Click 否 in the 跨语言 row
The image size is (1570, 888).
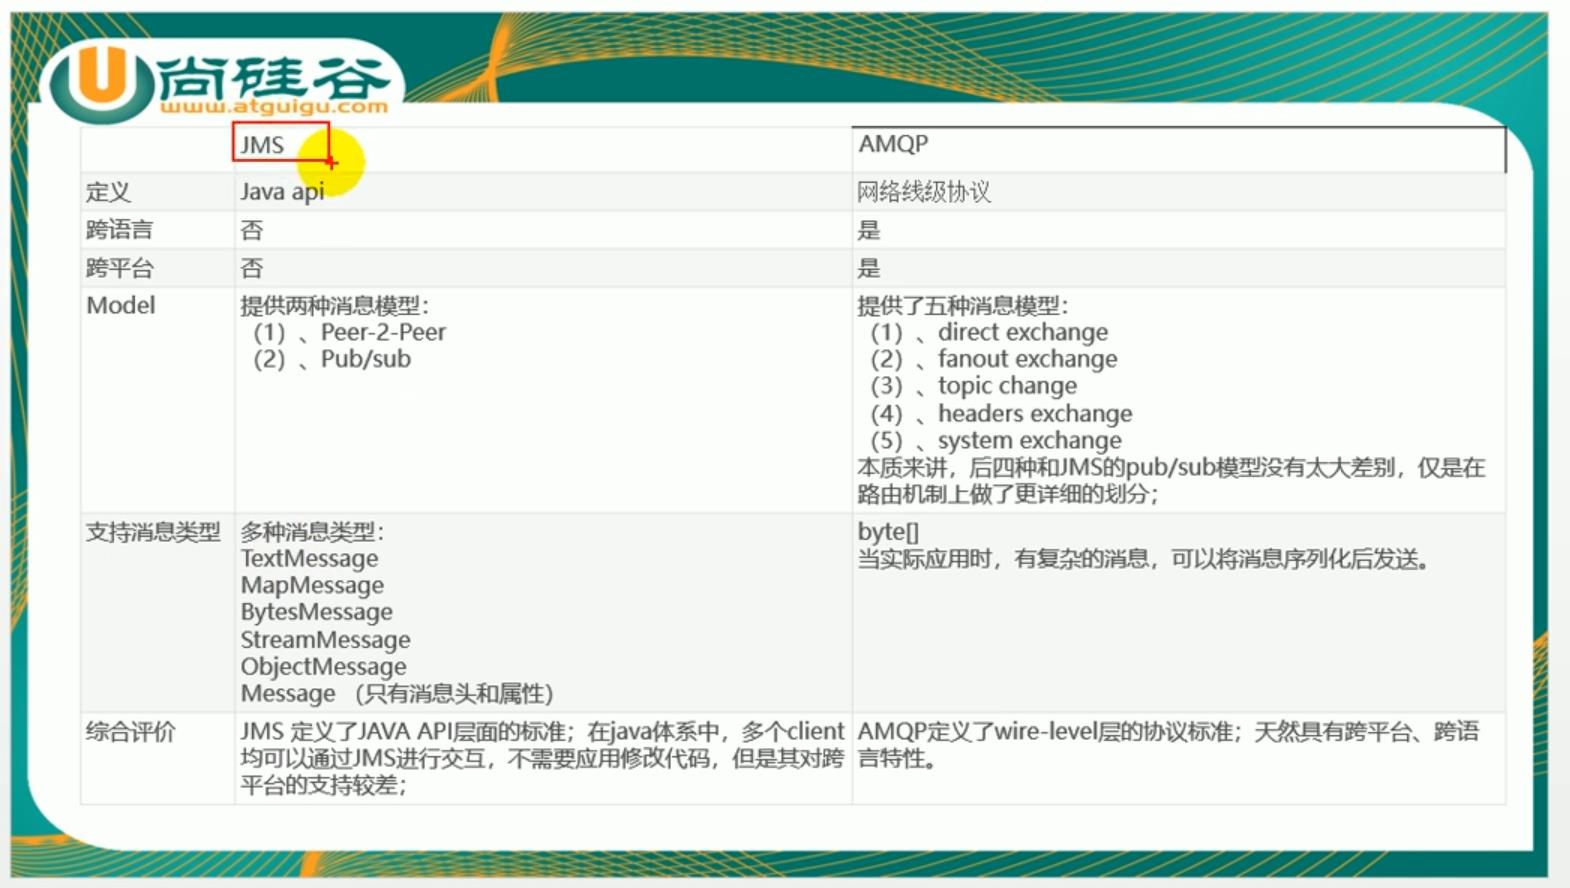tap(252, 230)
